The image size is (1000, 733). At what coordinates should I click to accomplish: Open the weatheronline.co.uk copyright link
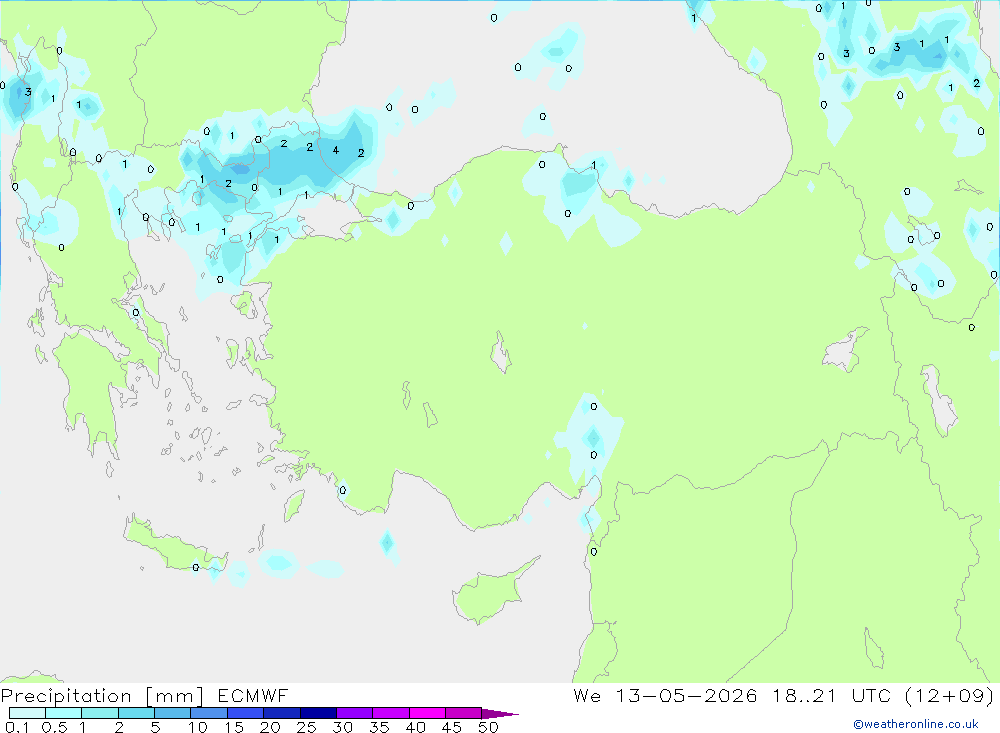(916, 724)
